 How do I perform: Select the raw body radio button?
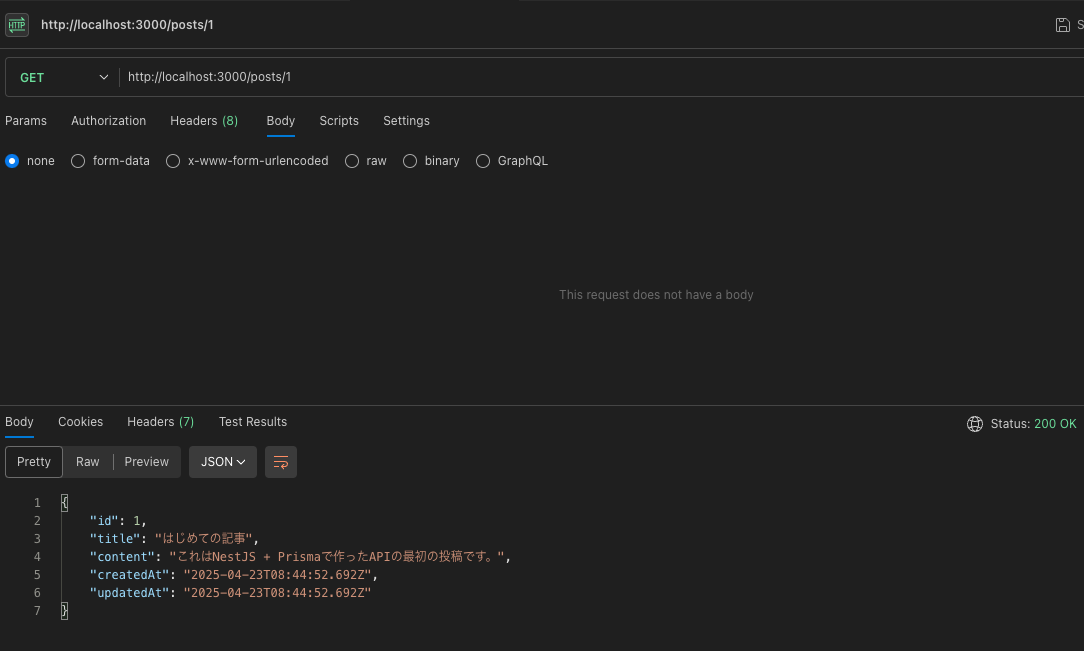click(352, 161)
